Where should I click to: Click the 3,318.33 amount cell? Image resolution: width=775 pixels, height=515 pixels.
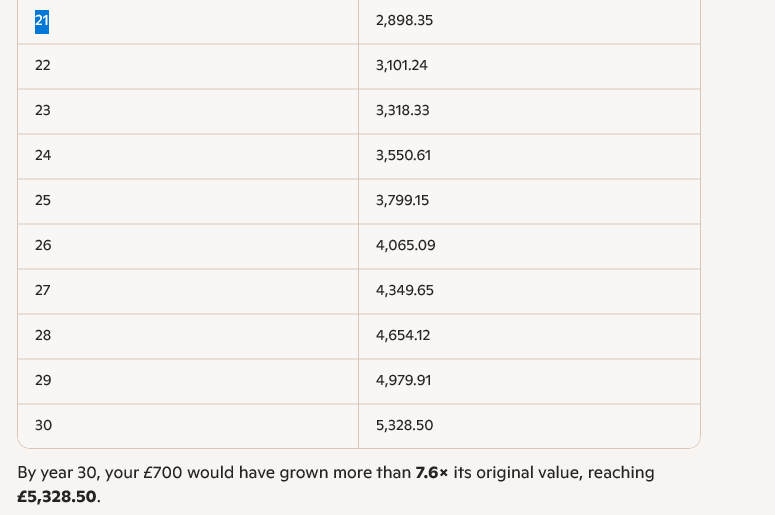pyautogui.click(x=403, y=111)
